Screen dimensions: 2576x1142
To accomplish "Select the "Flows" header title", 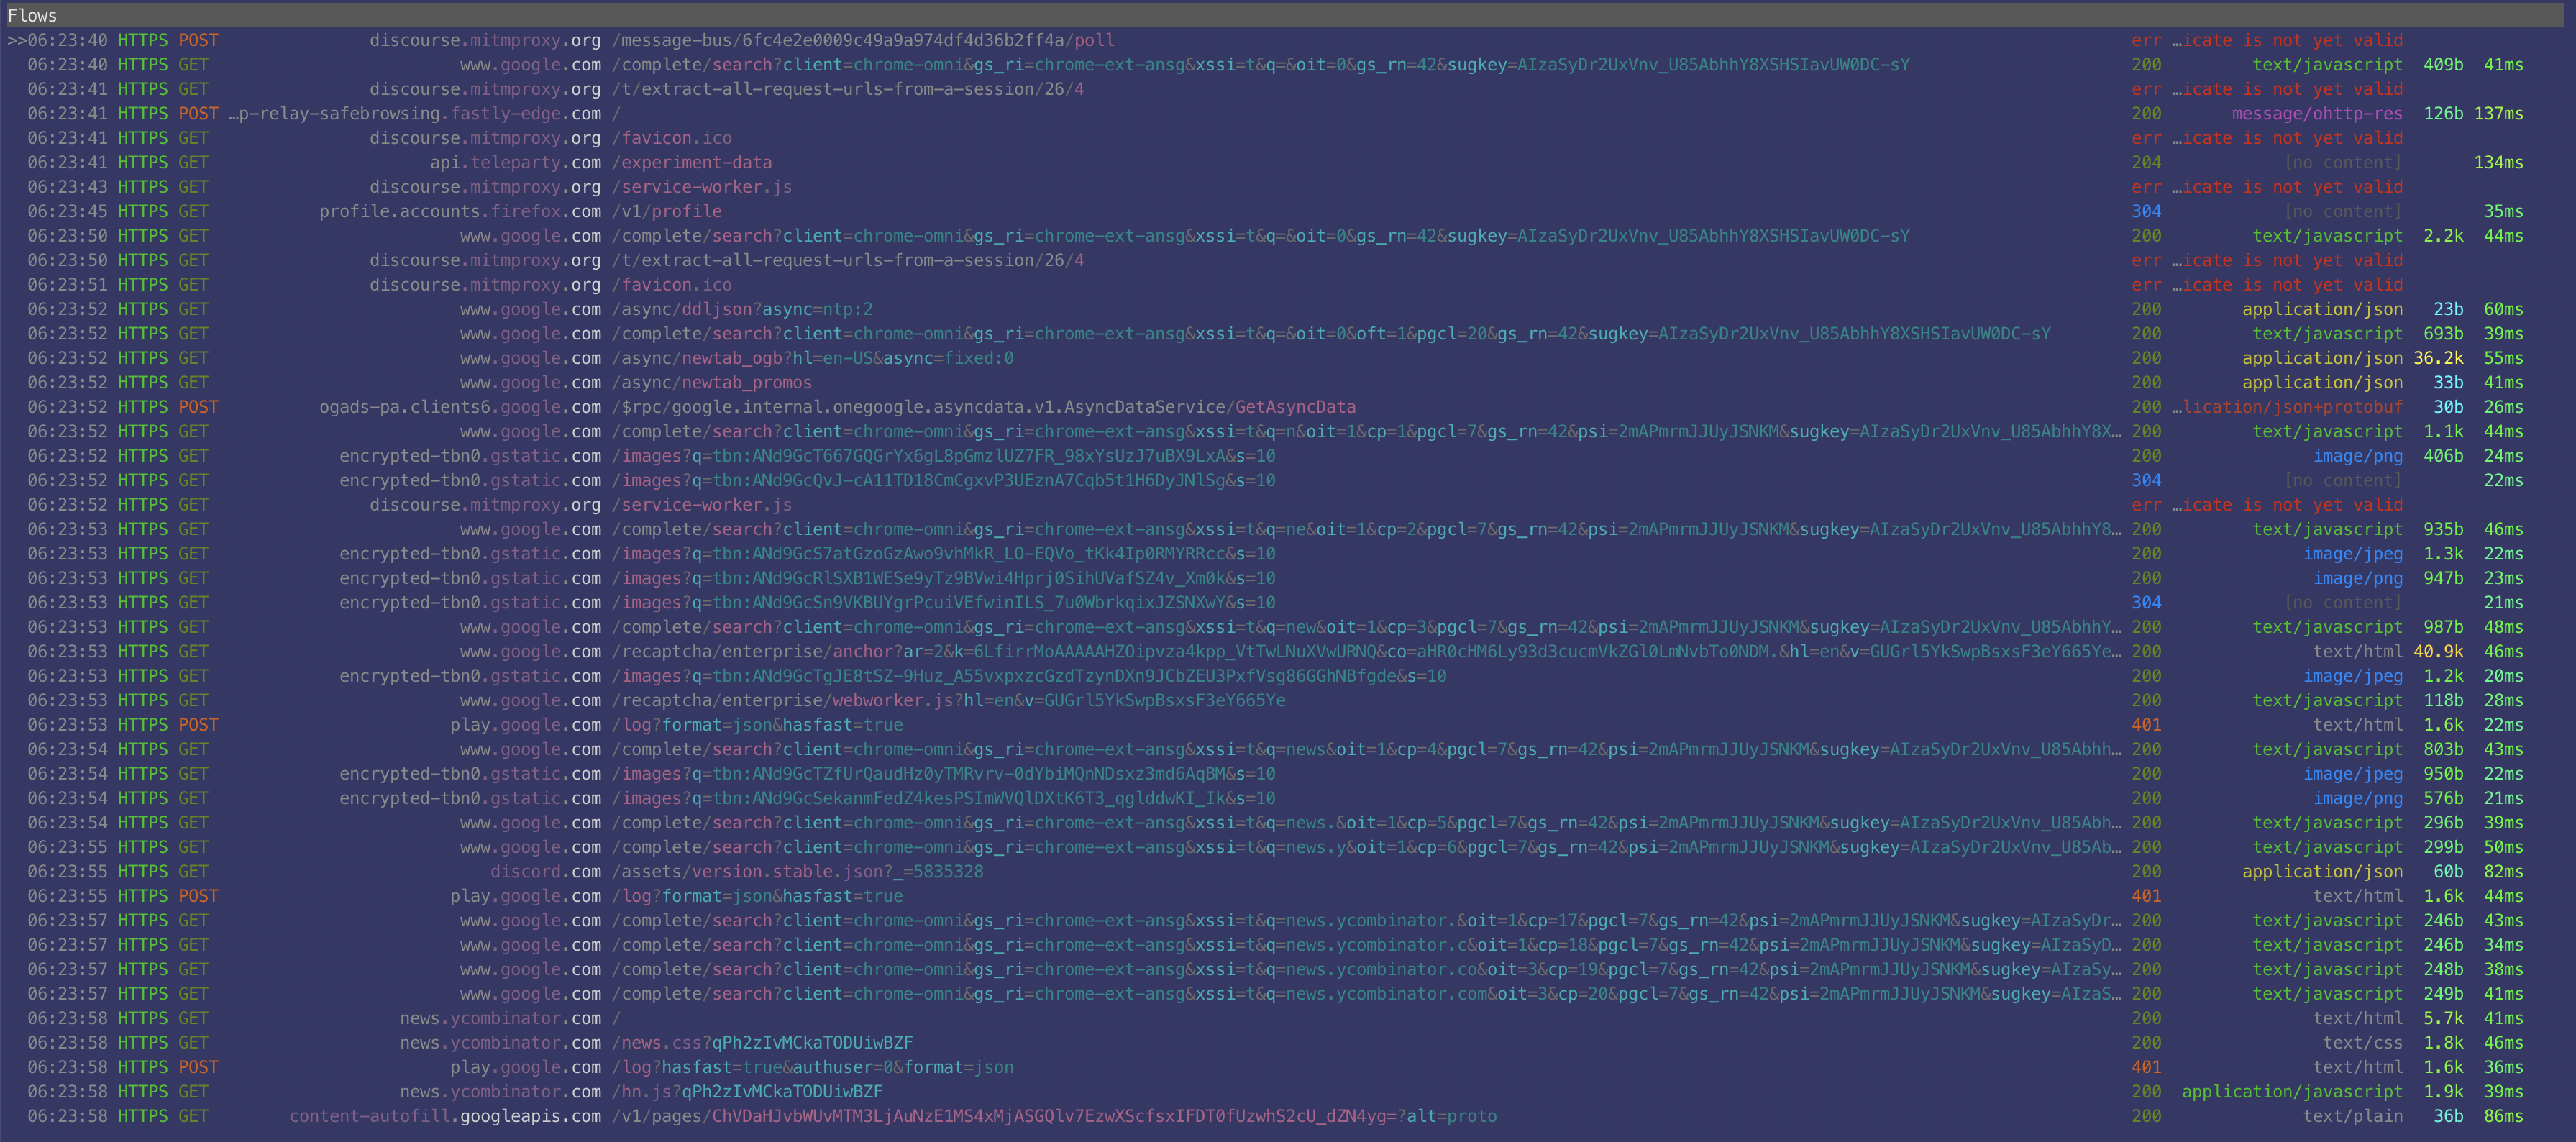I will tap(32, 15).
